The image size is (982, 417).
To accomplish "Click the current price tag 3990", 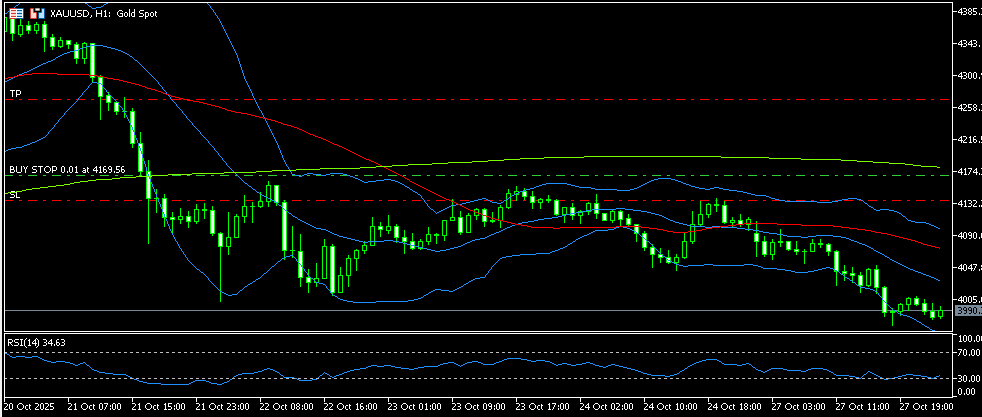I will pos(968,311).
